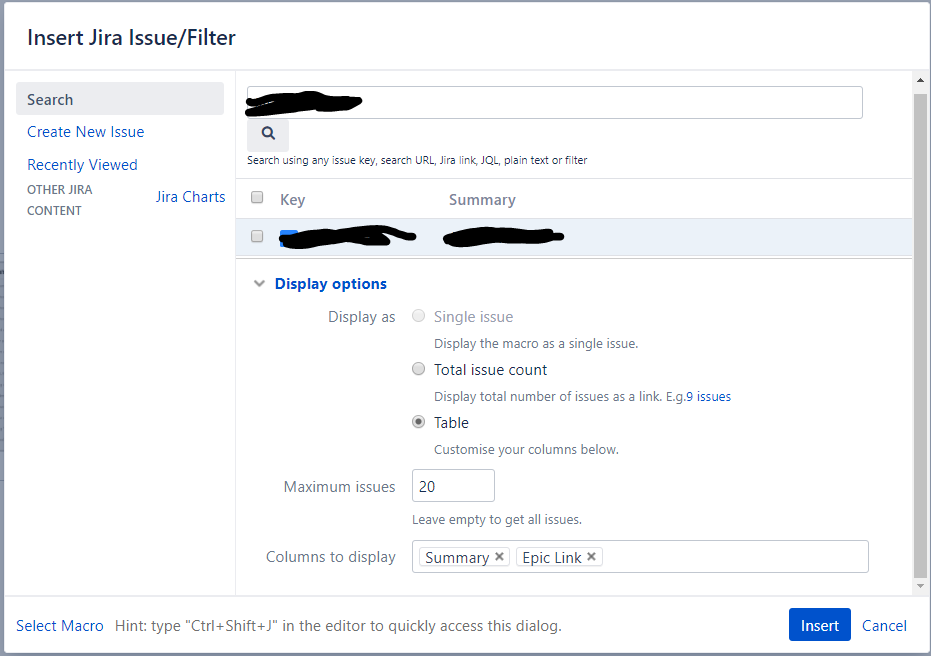Click the OTHER JIRA CONTENT label

59,200
